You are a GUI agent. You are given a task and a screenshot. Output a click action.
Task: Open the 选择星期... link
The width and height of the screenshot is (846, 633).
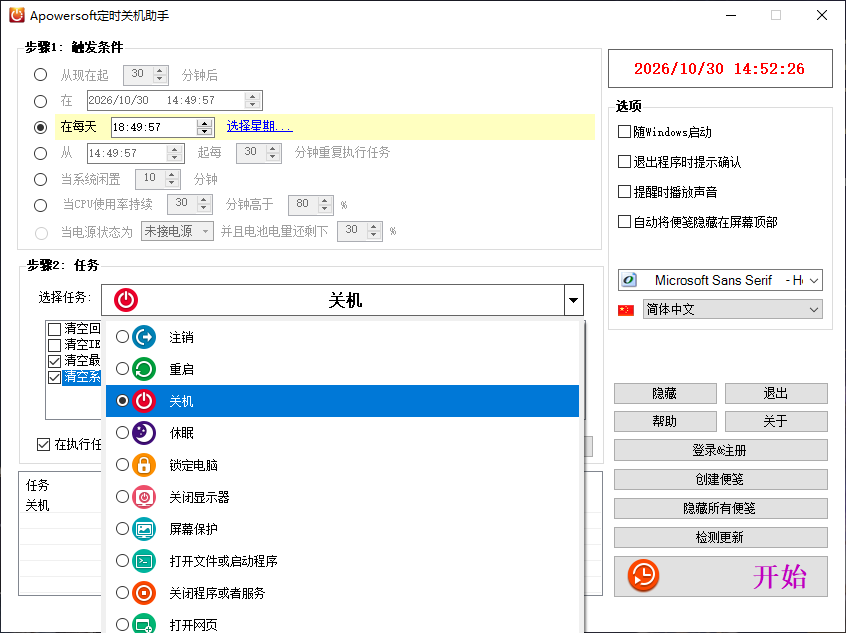coord(260,126)
